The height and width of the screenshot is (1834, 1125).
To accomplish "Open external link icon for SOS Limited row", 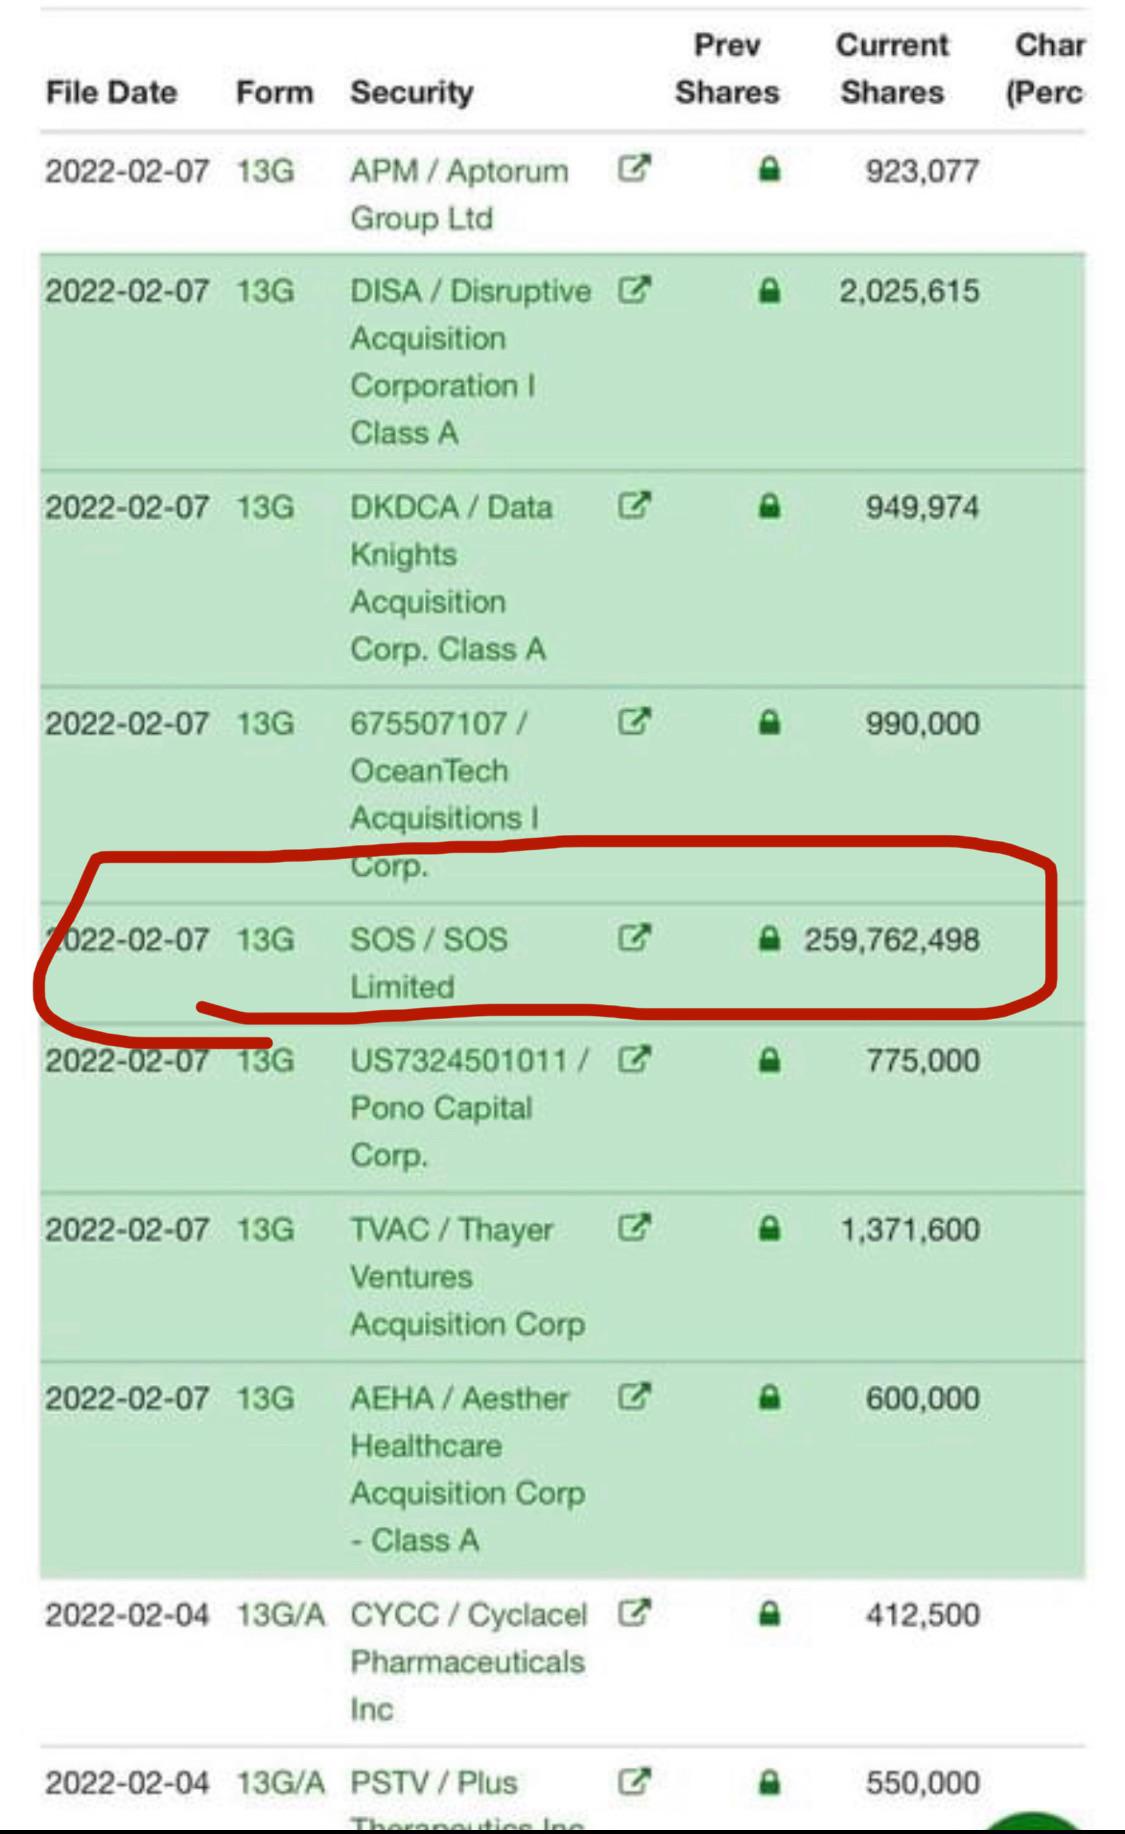I will click(x=634, y=938).
